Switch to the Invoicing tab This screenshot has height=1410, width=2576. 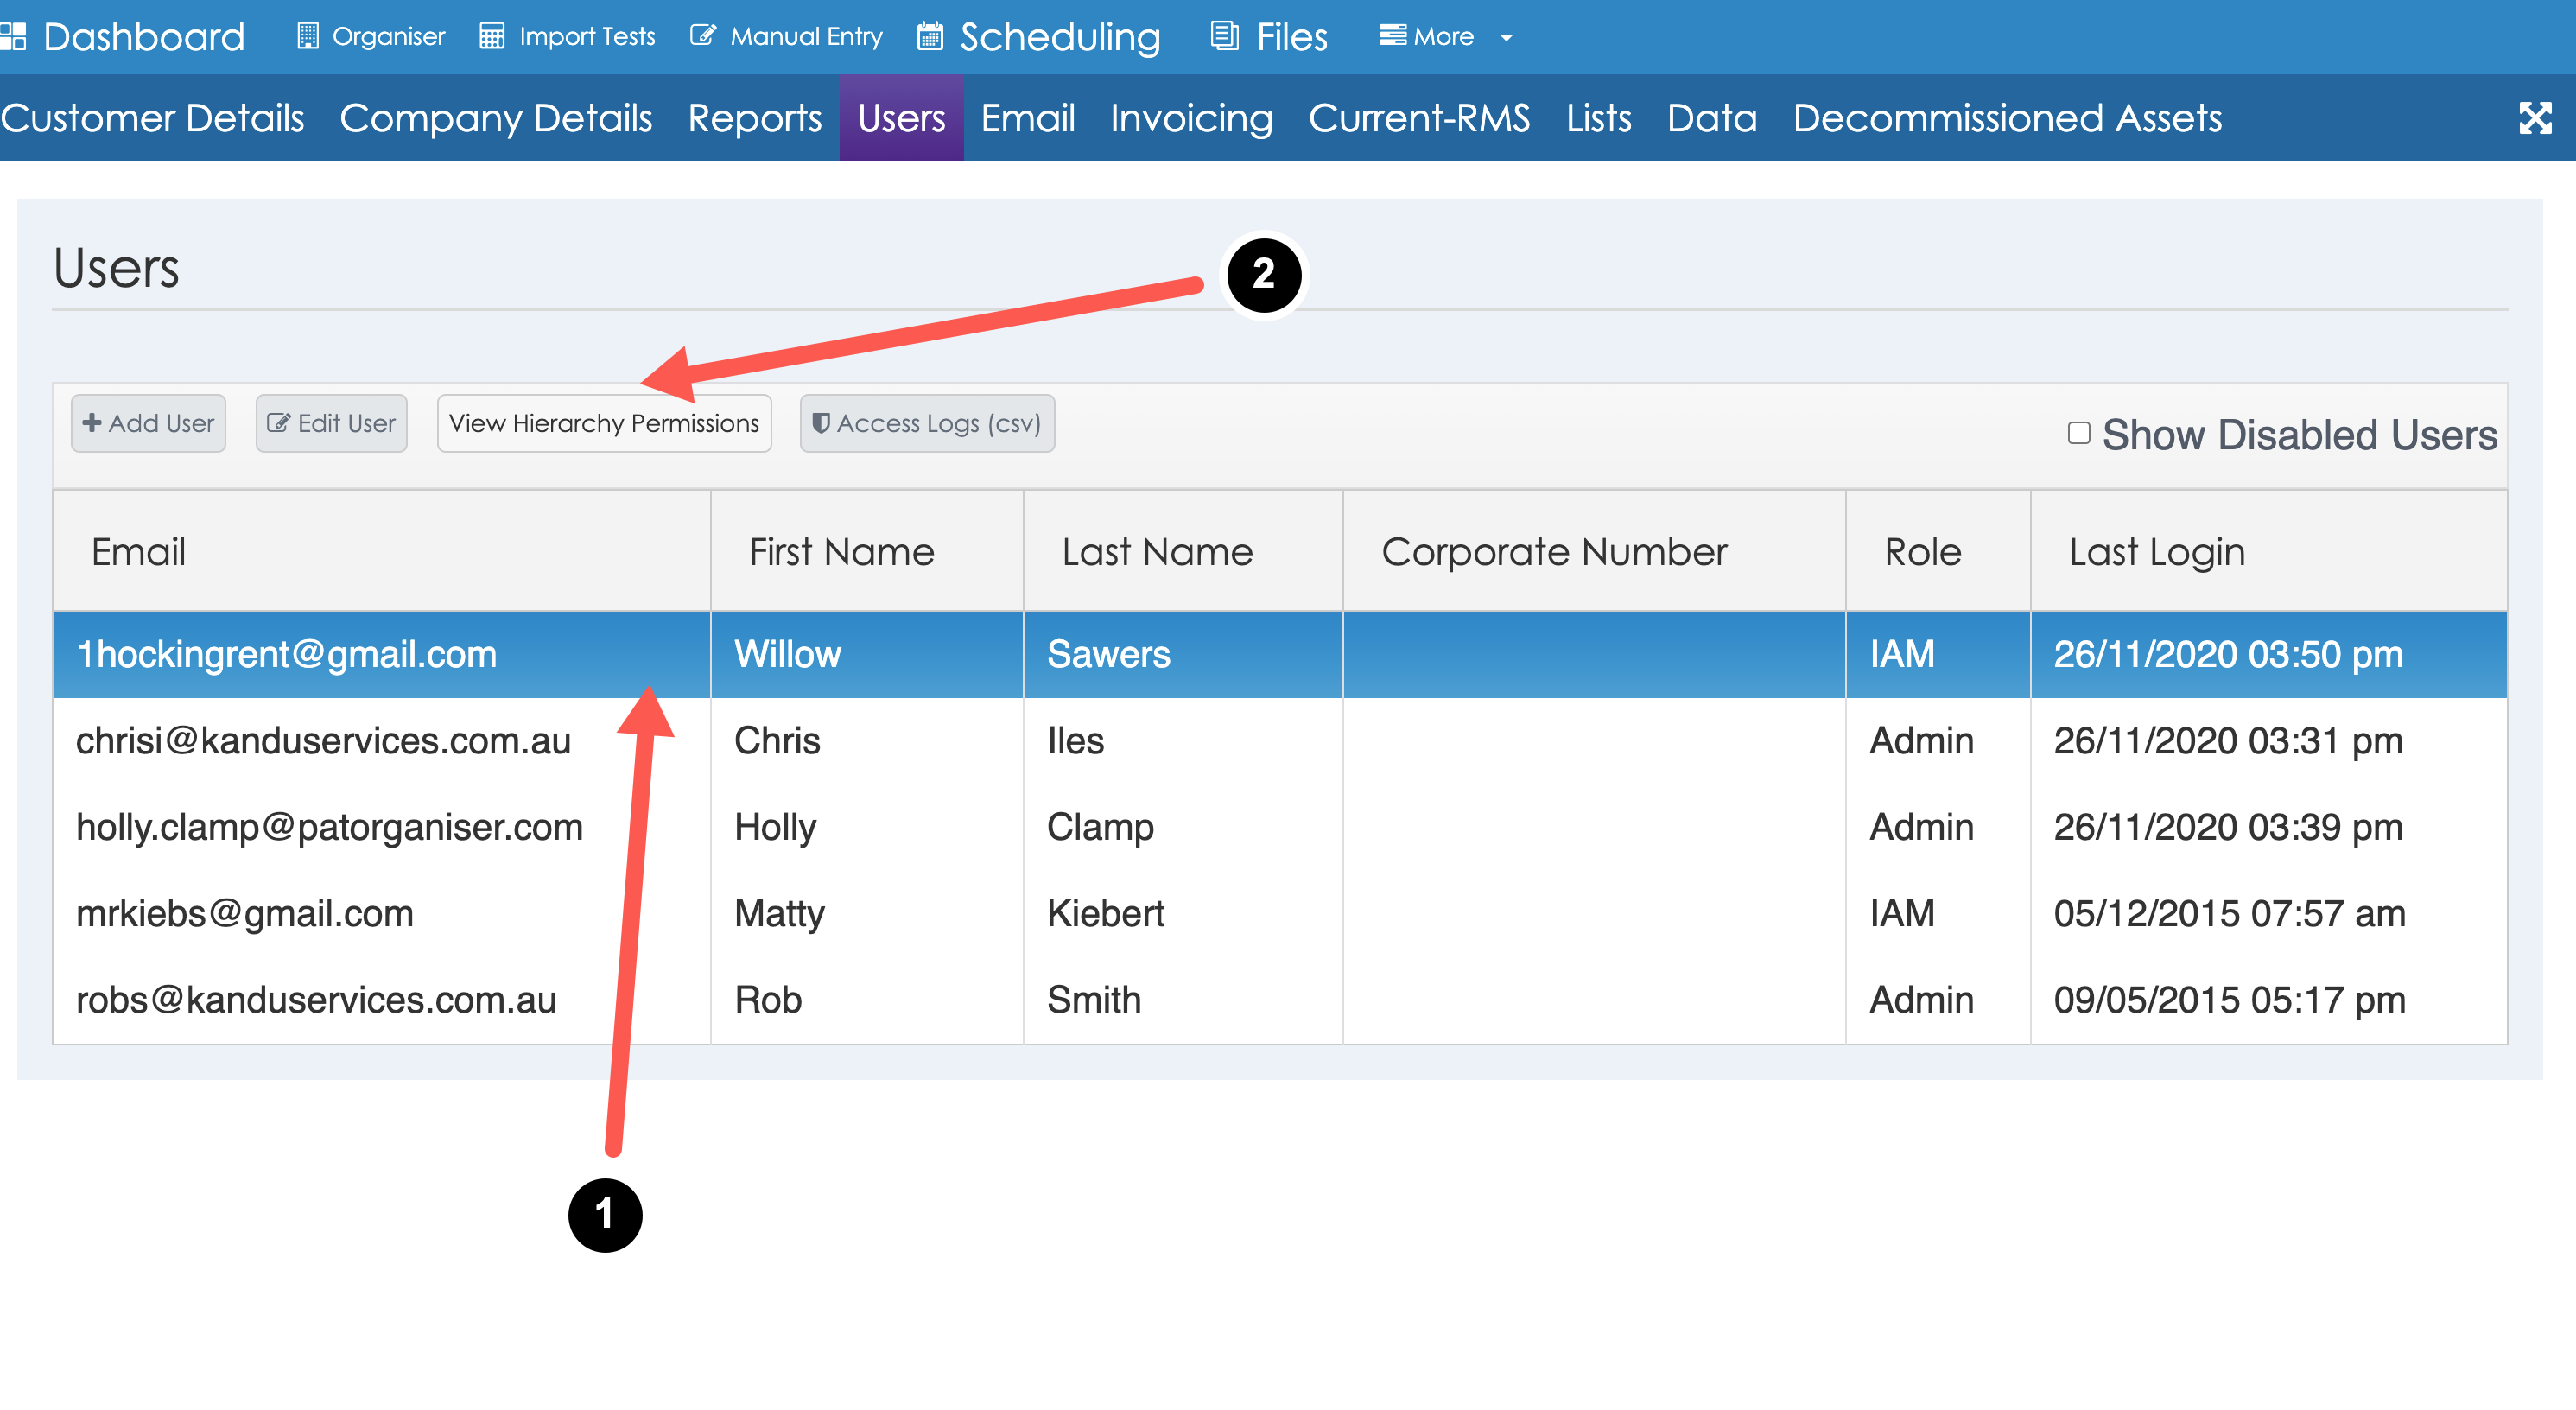coord(1191,118)
